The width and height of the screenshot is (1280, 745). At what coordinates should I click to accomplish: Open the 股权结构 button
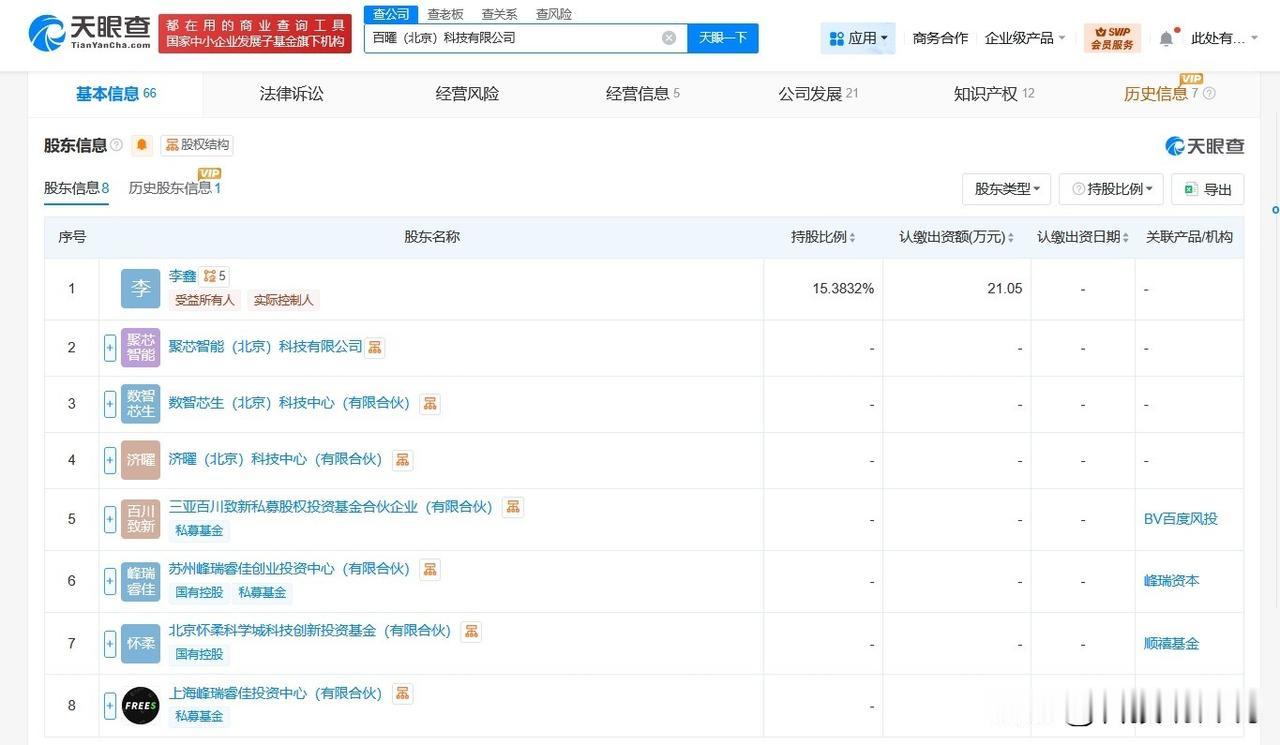click(x=197, y=145)
